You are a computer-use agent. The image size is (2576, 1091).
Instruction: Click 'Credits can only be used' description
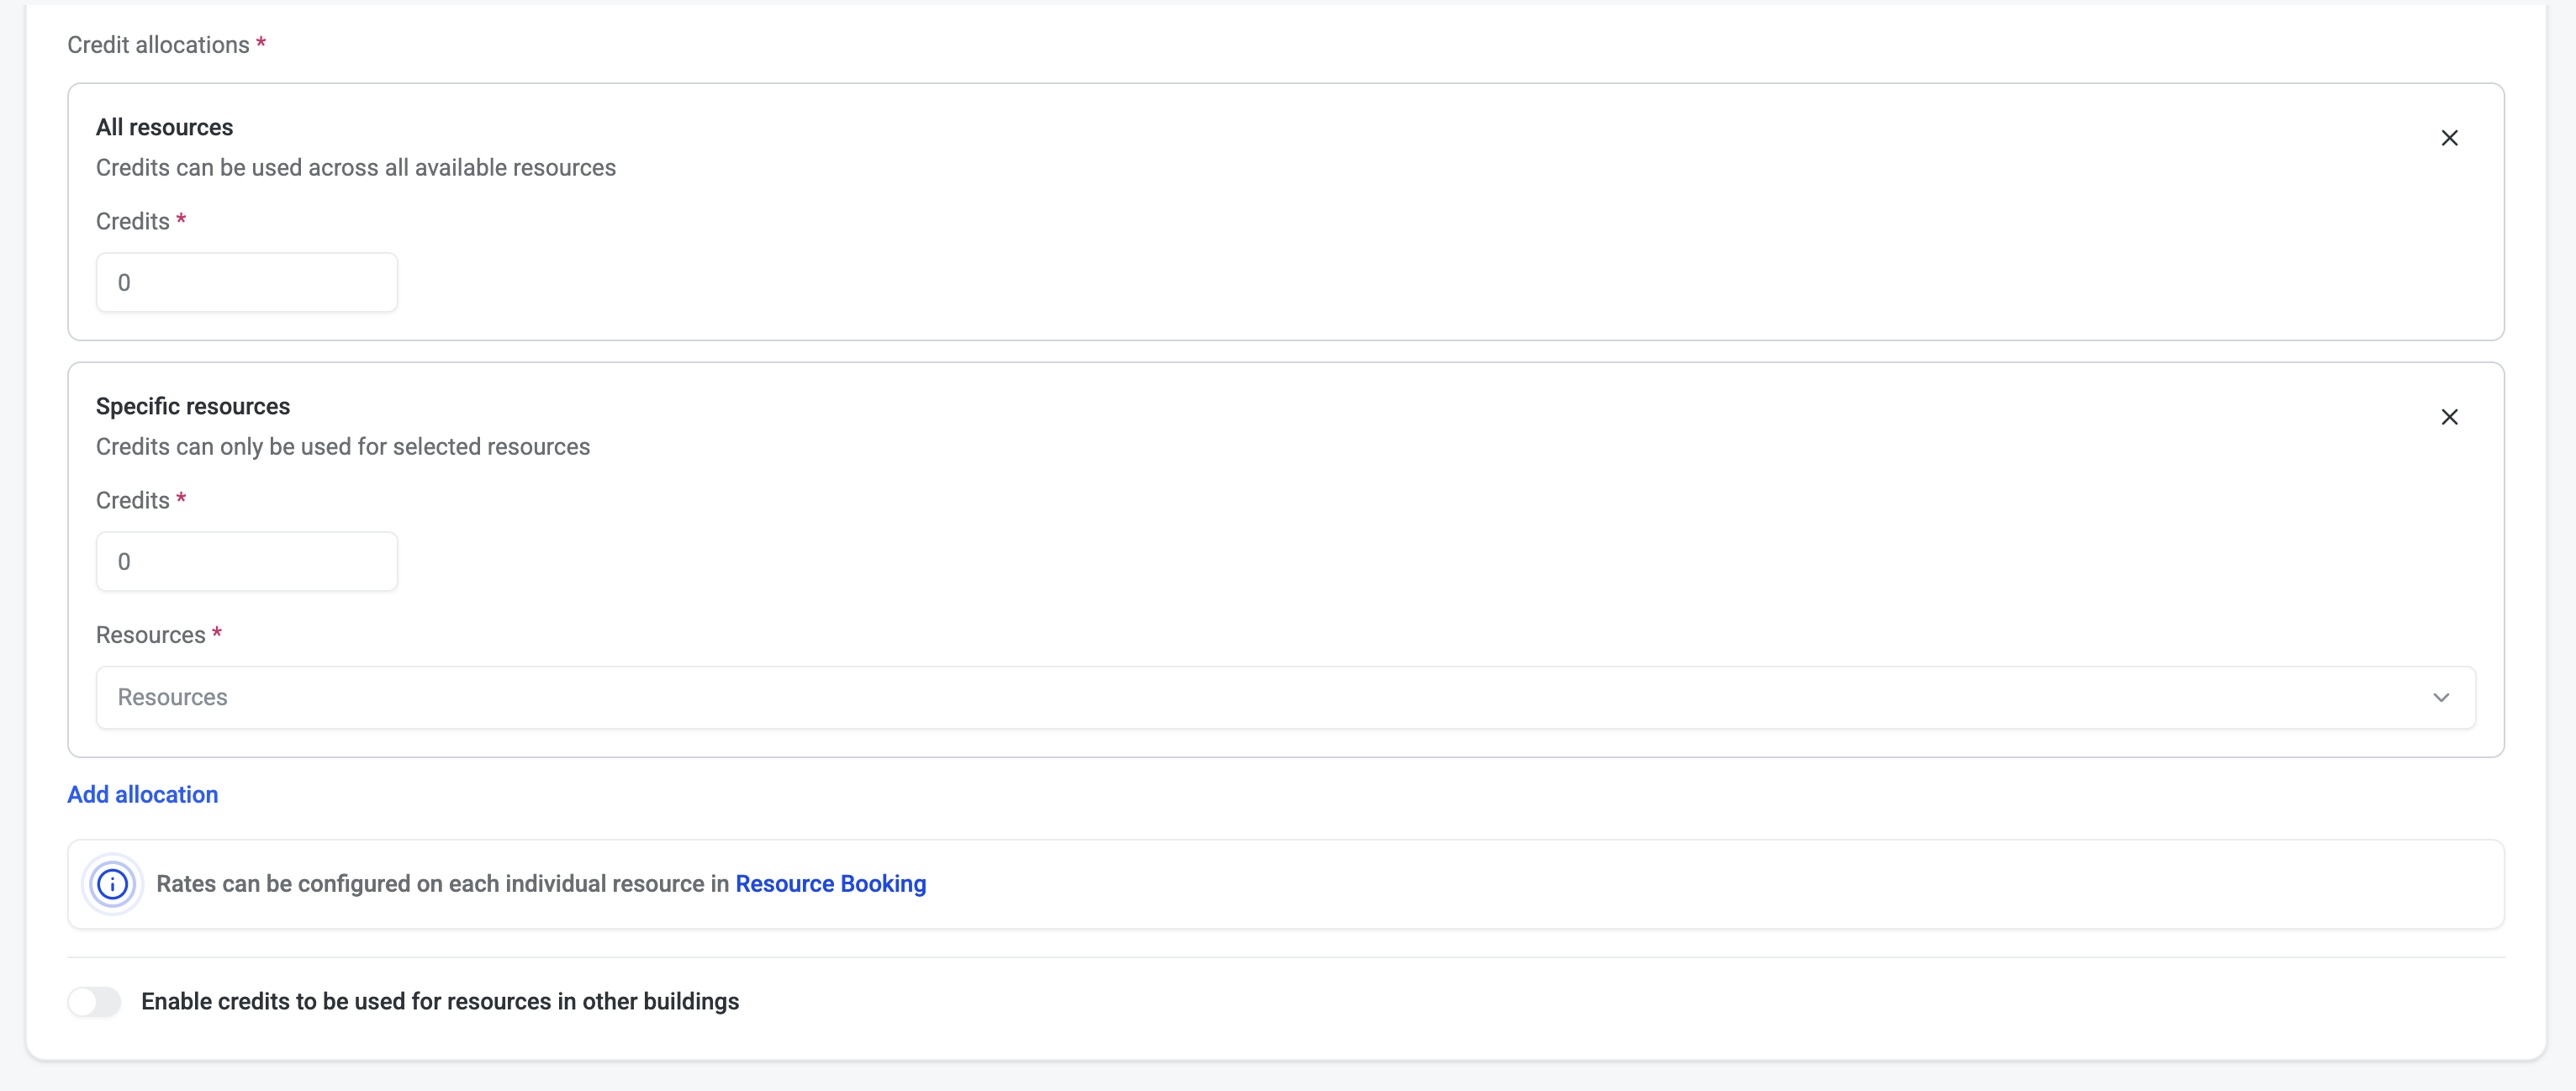coord(342,446)
